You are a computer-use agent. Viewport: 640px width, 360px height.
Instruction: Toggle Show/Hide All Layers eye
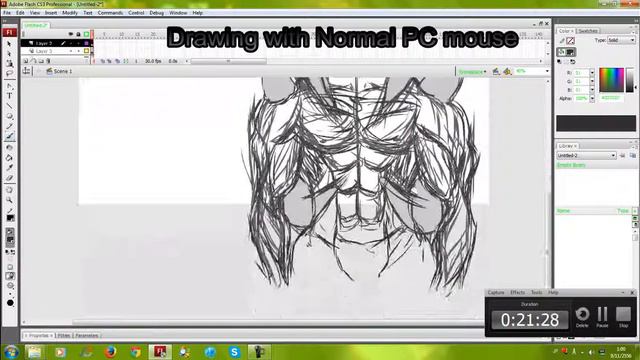coord(71,34)
